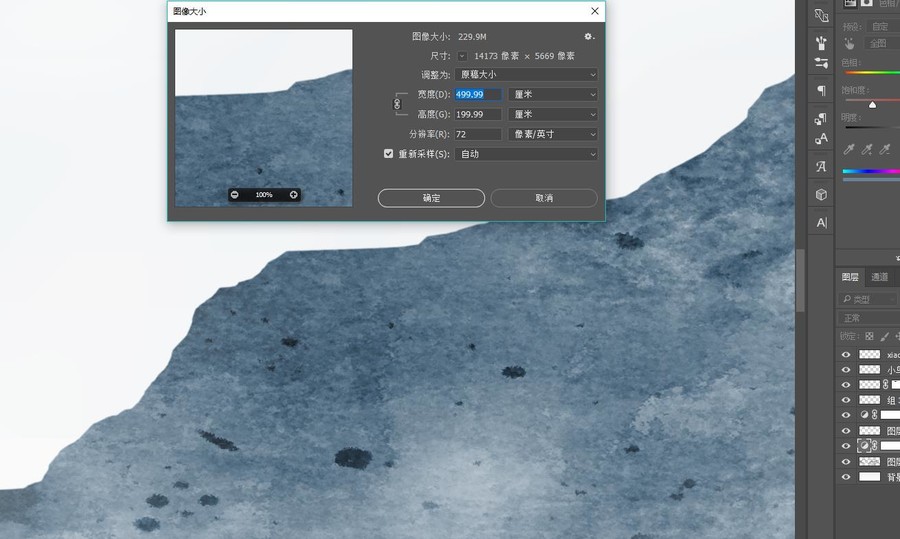This screenshot has height=539, width=900.
Task: Open the 3D panel cube icon
Action: [x=821, y=195]
